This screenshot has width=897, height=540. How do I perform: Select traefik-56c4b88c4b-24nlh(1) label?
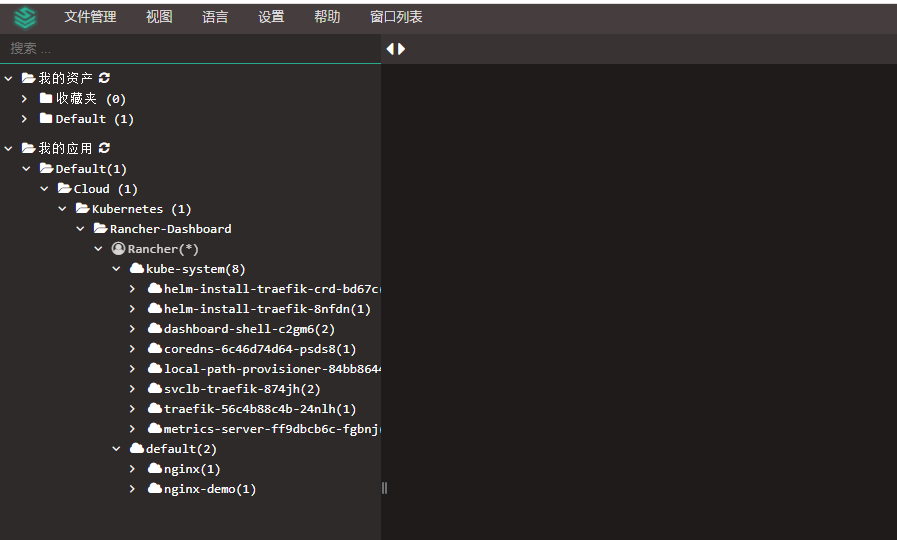[x=260, y=409]
